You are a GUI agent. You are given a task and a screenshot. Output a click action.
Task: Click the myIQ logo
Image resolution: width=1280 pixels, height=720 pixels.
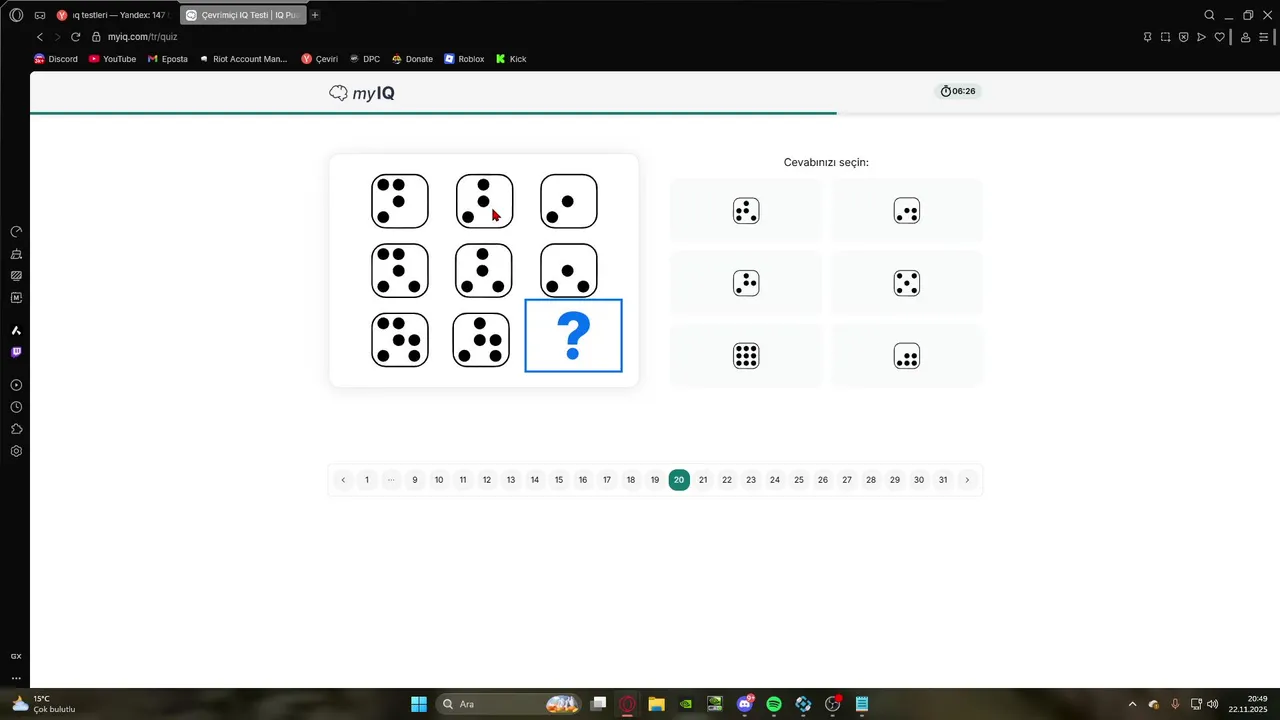tap(362, 93)
